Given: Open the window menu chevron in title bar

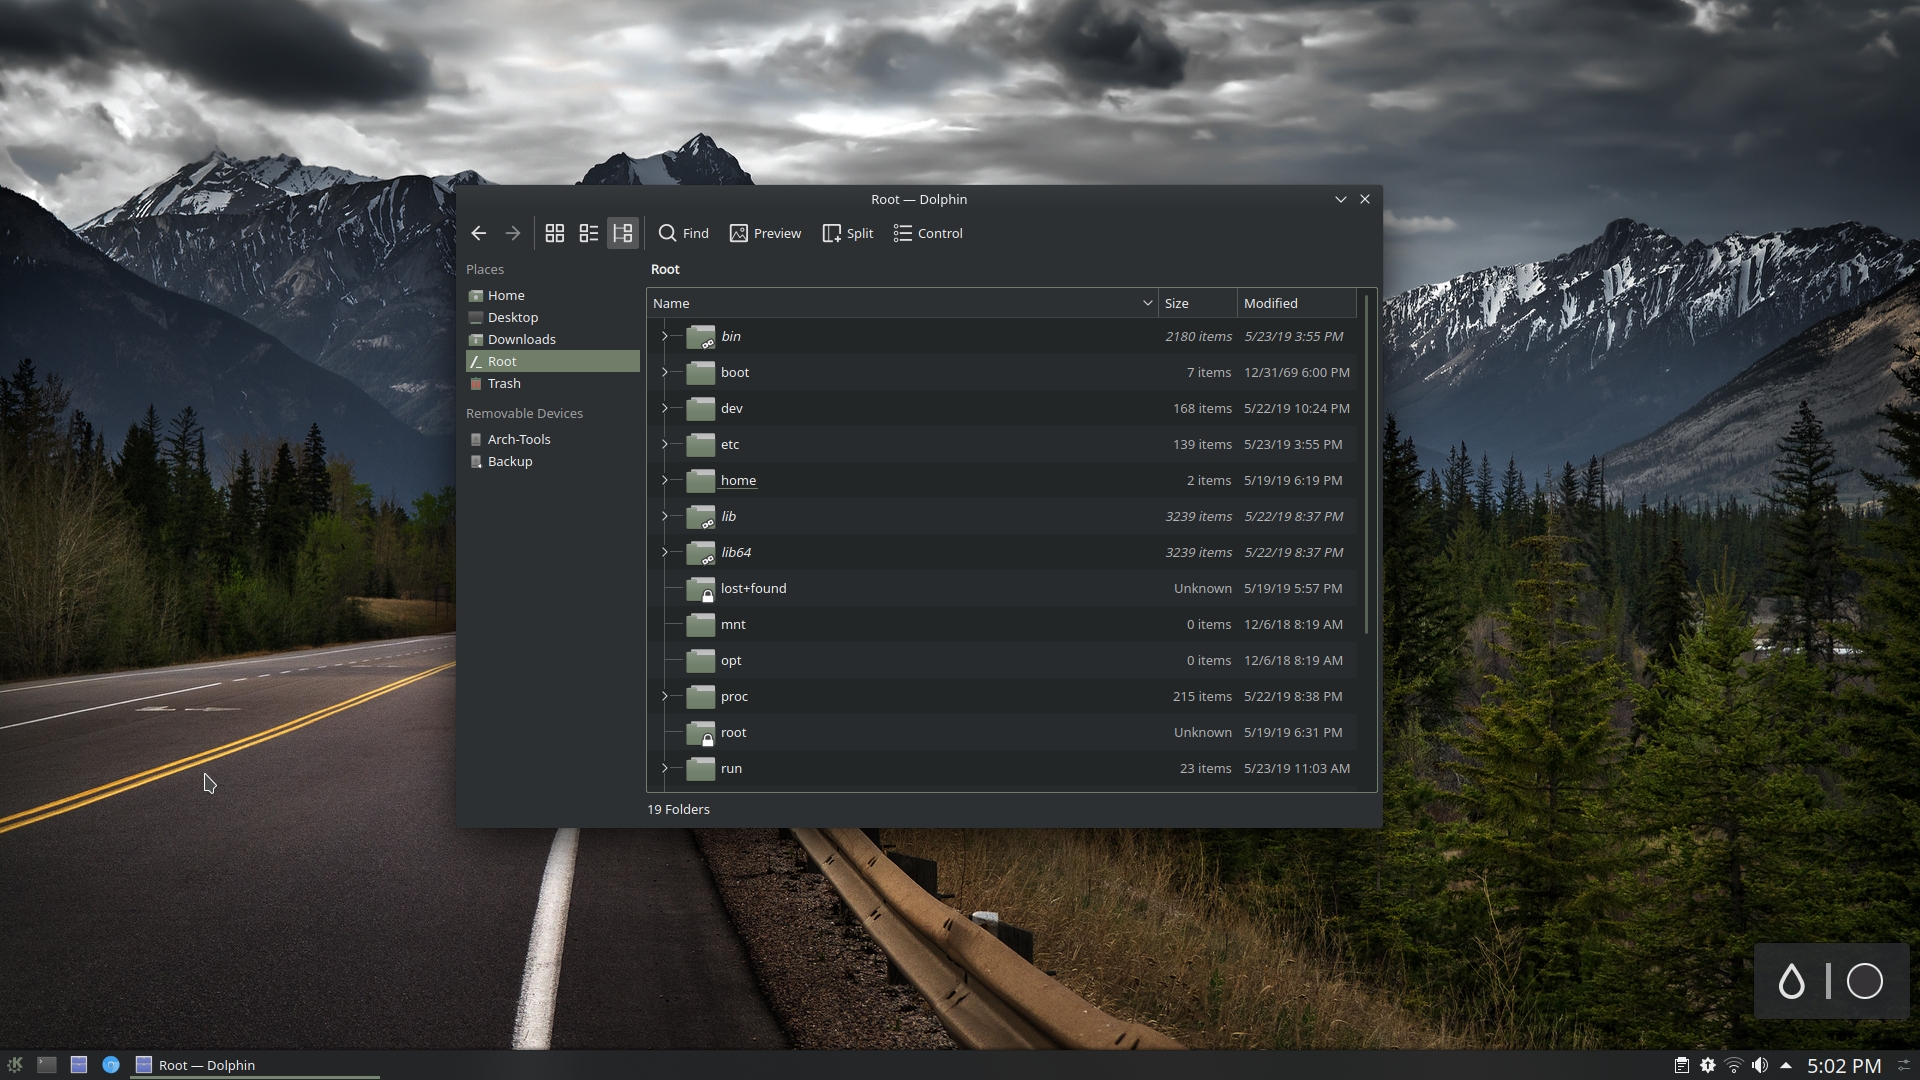Looking at the screenshot, I should click(x=1340, y=199).
